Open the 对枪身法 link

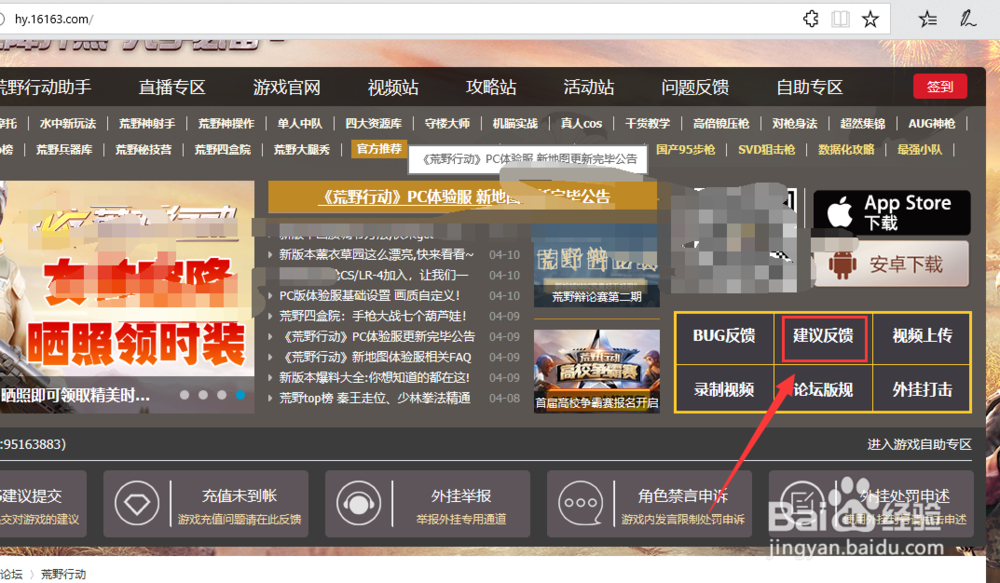point(795,123)
